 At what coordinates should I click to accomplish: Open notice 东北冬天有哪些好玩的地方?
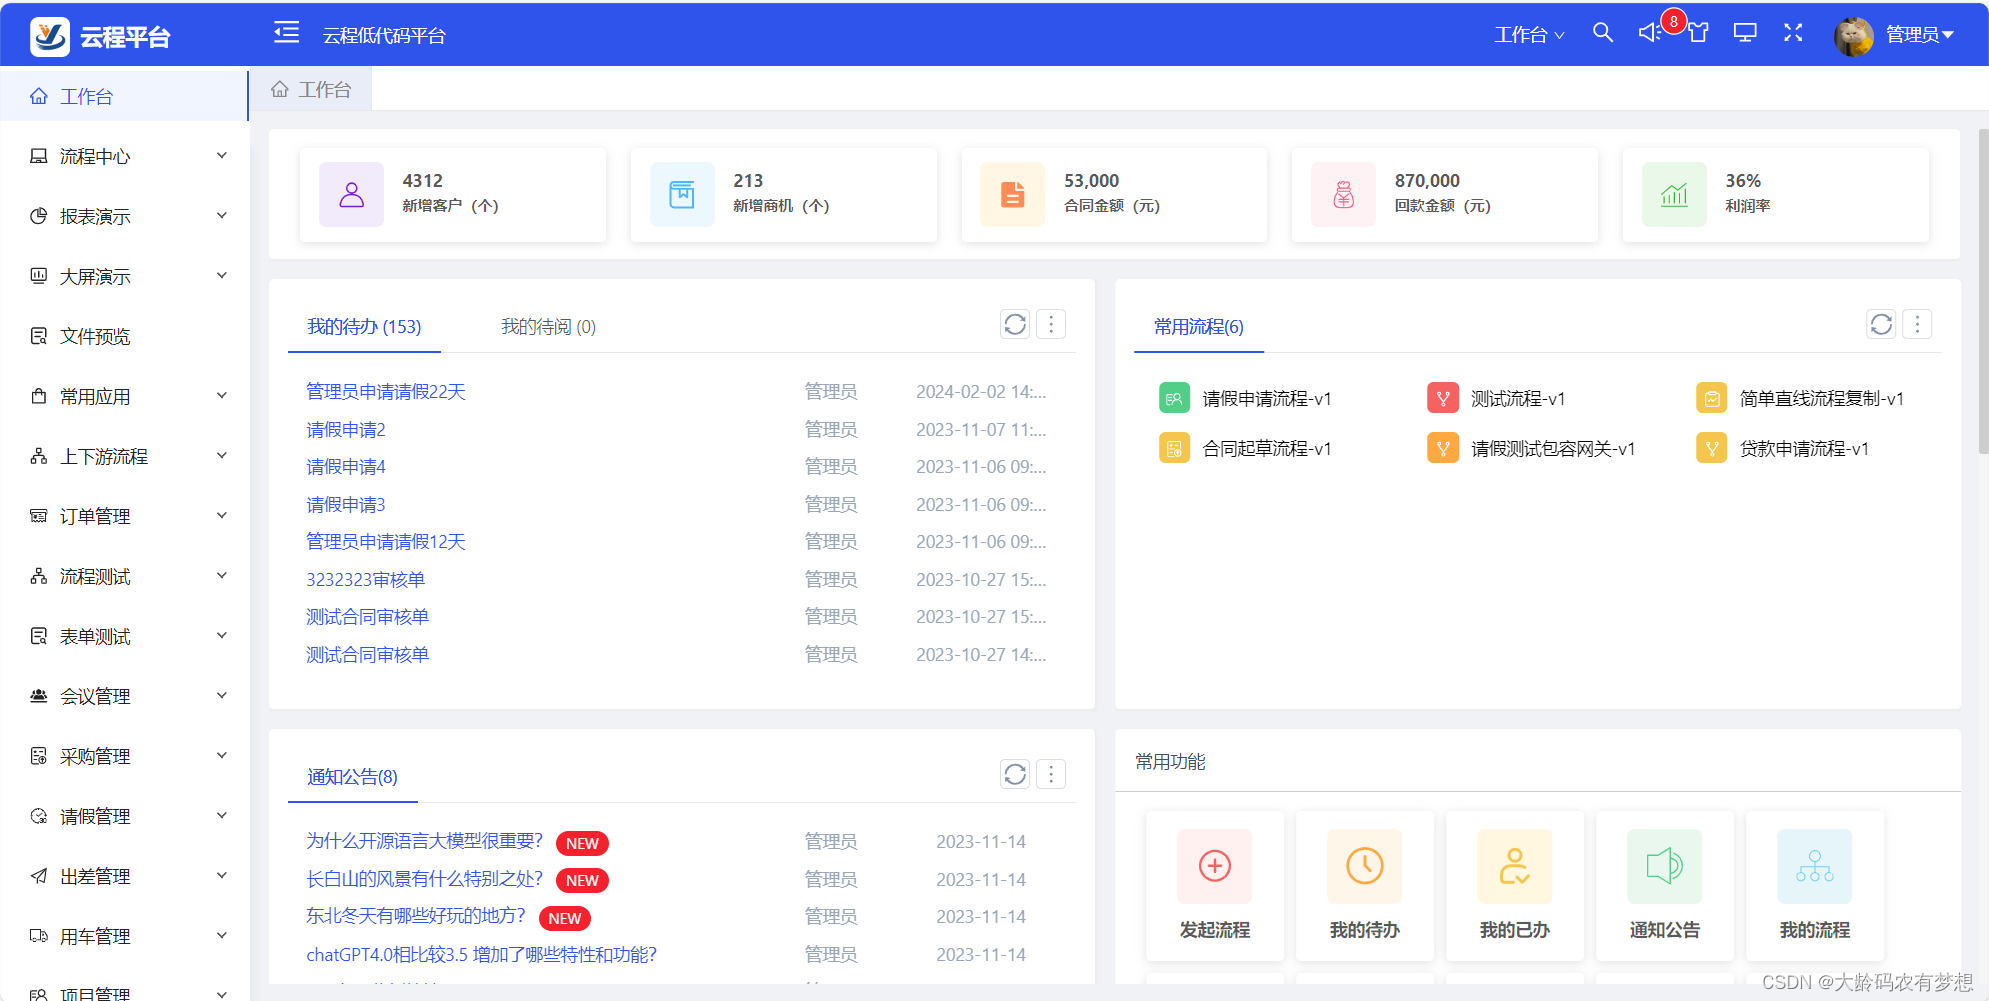[x=416, y=916]
